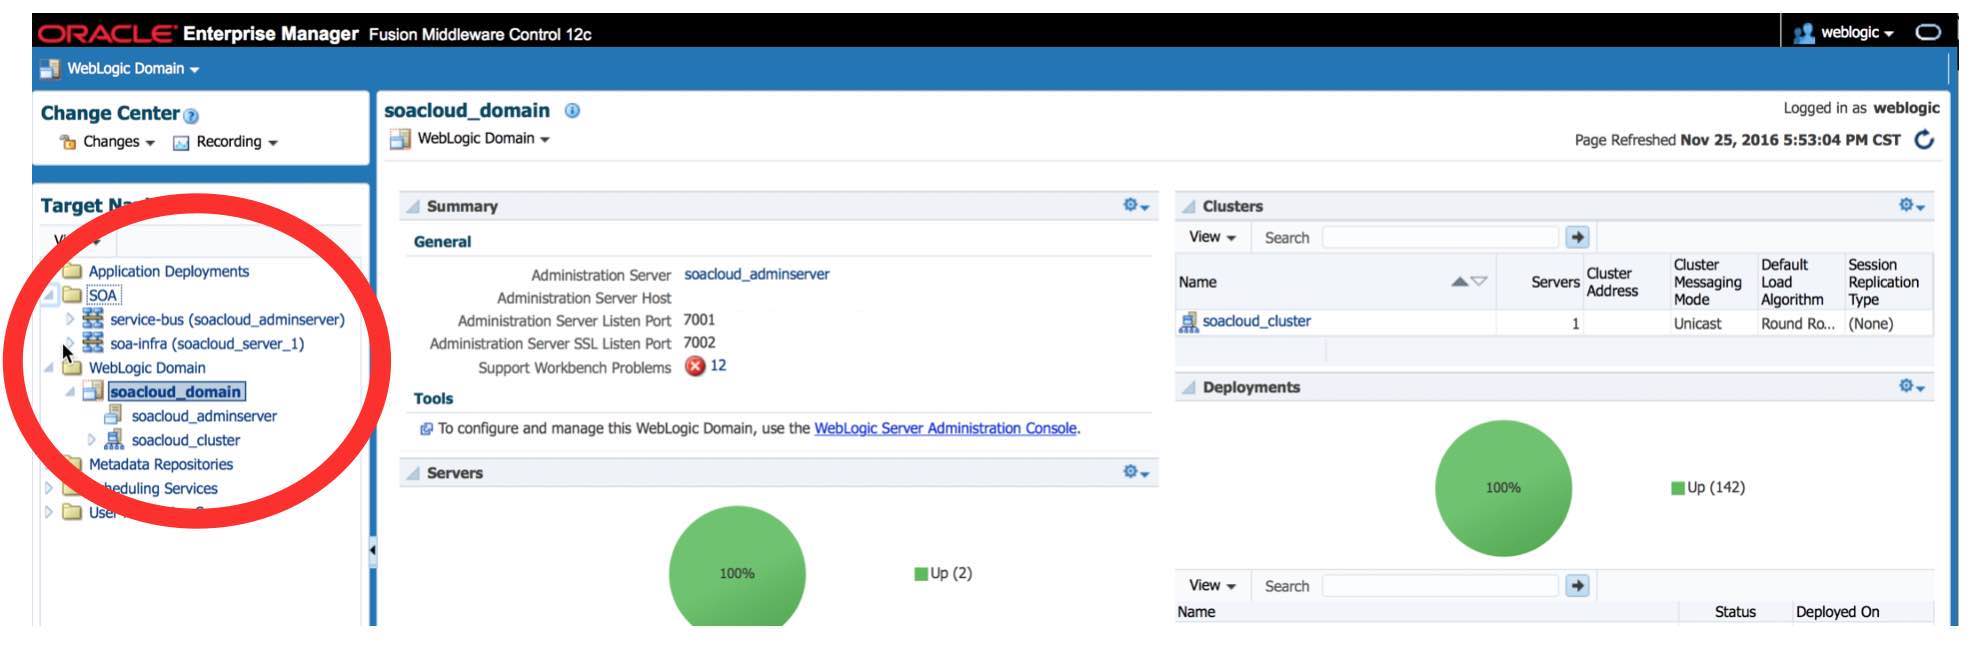Viewport: 1984px width, 660px height.
Task: Click Cluster Messaging Mode column header
Action: (1708, 282)
